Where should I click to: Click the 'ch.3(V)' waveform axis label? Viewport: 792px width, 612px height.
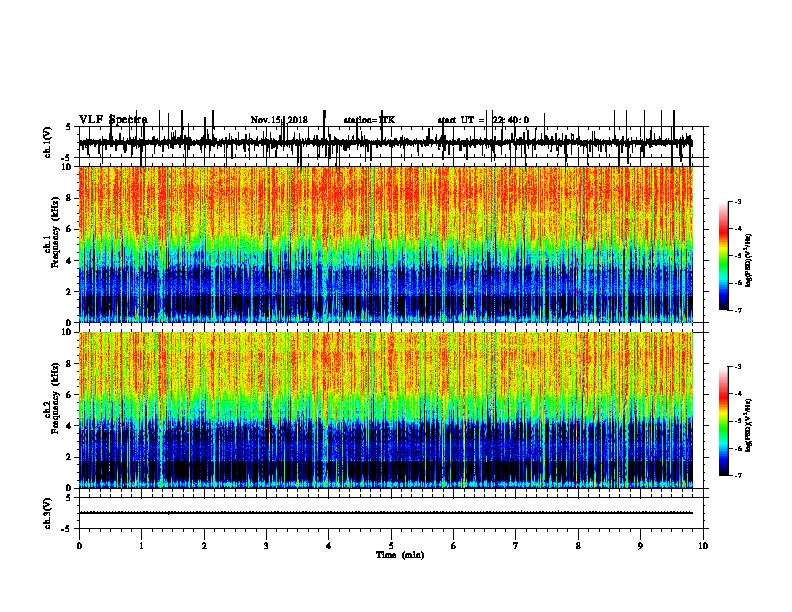click(48, 513)
